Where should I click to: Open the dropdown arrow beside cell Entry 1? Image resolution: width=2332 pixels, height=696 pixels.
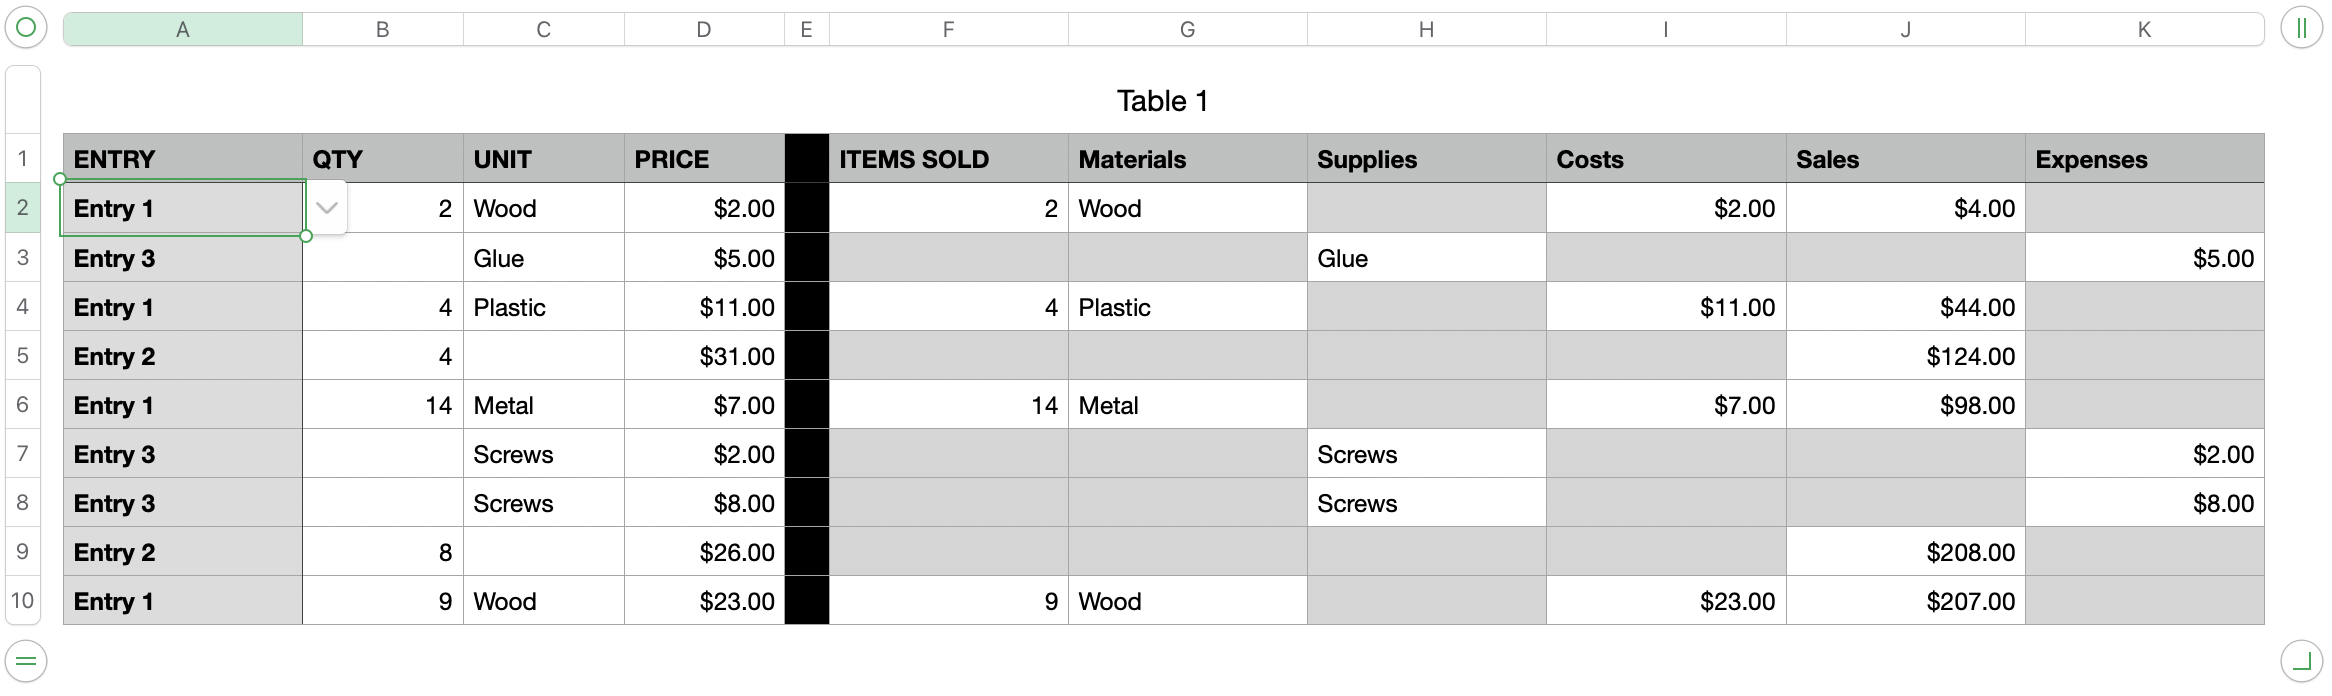327,208
